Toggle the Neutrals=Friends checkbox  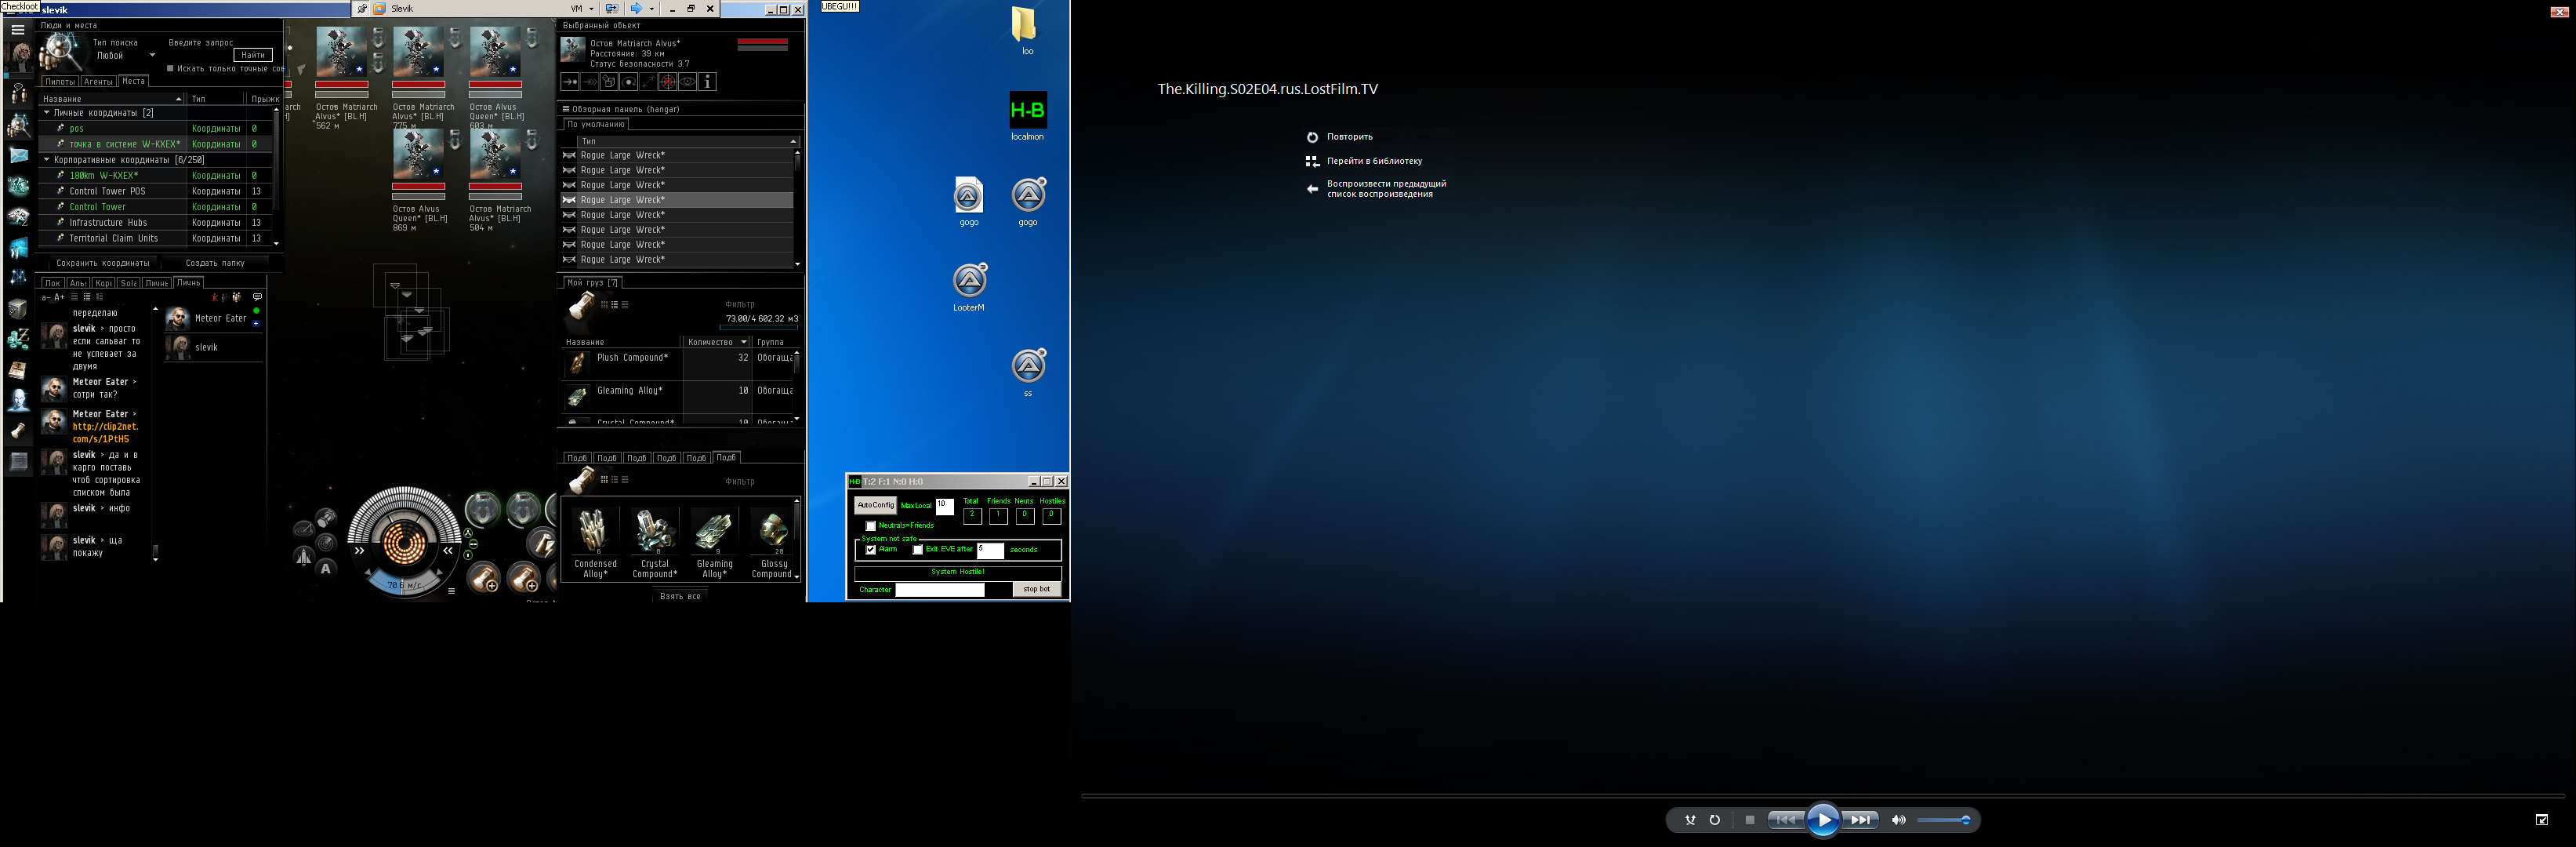tap(871, 526)
